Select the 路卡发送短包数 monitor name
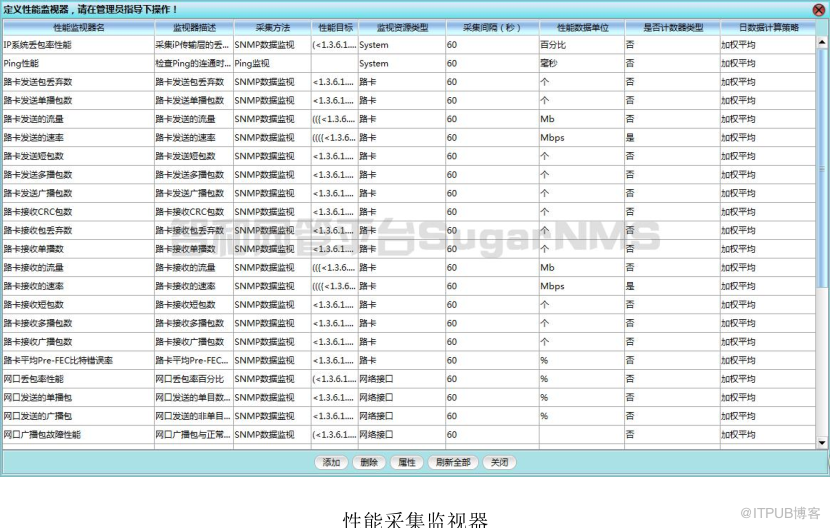Image resolution: width=830 pixels, height=528 pixels. point(33,156)
